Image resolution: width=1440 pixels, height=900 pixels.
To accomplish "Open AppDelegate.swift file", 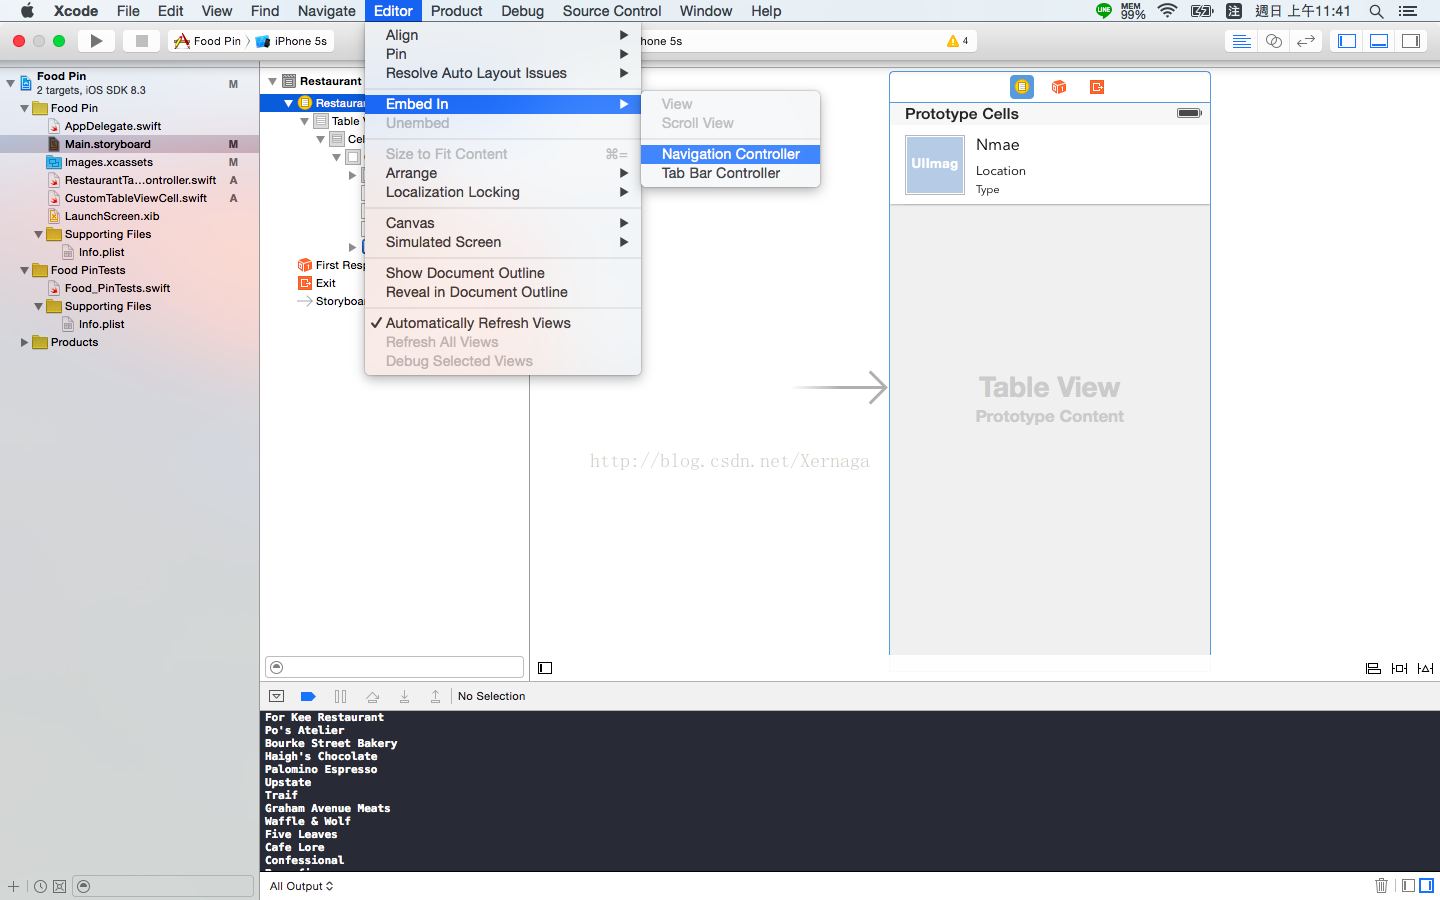I will pyautogui.click(x=112, y=126).
